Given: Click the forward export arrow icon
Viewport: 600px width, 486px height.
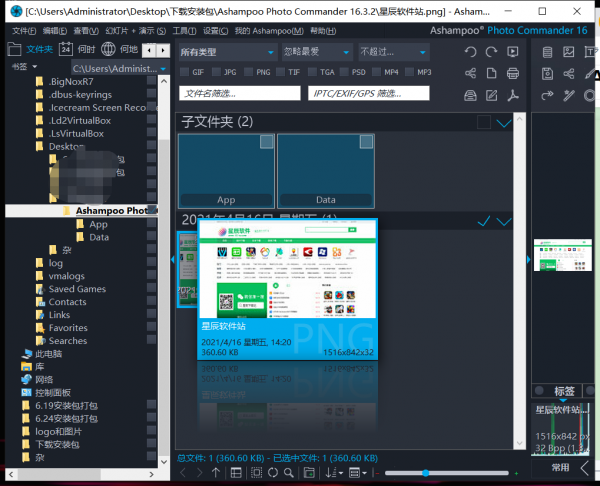Looking at the screenshot, I should (548, 95).
